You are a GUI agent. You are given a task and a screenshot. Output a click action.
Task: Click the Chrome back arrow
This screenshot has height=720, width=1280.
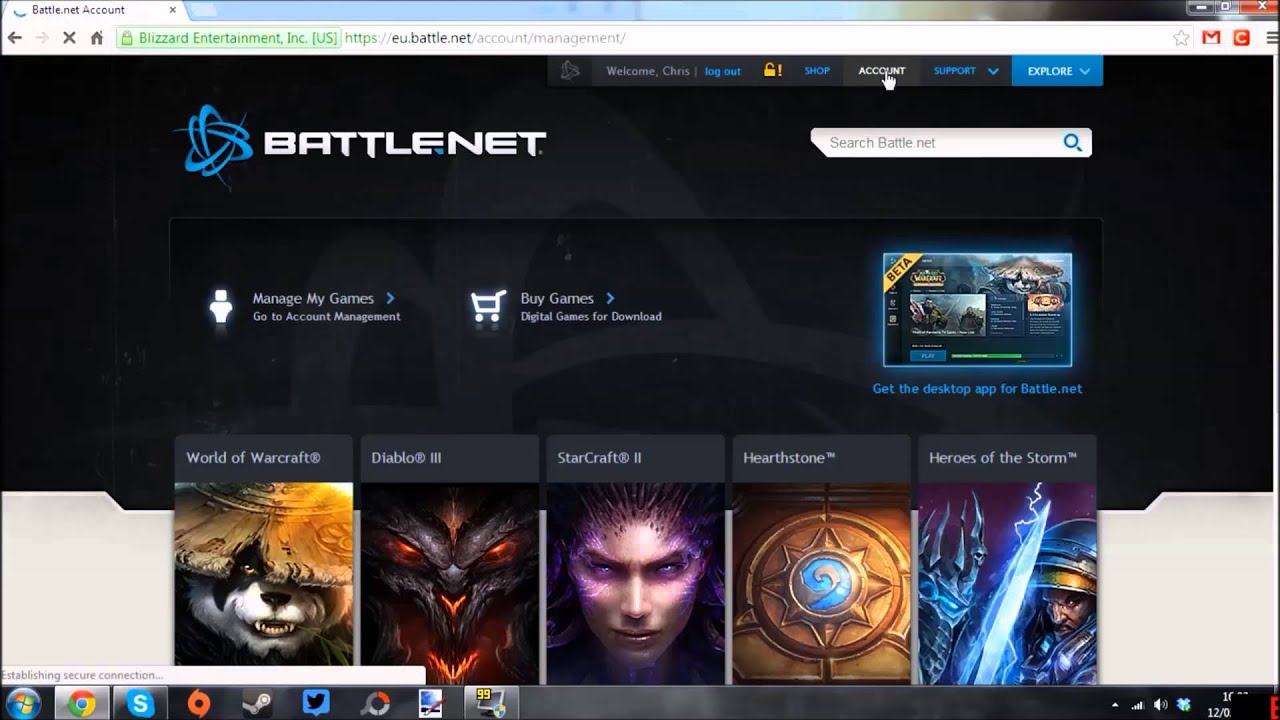pyautogui.click(x=14, y=38)
